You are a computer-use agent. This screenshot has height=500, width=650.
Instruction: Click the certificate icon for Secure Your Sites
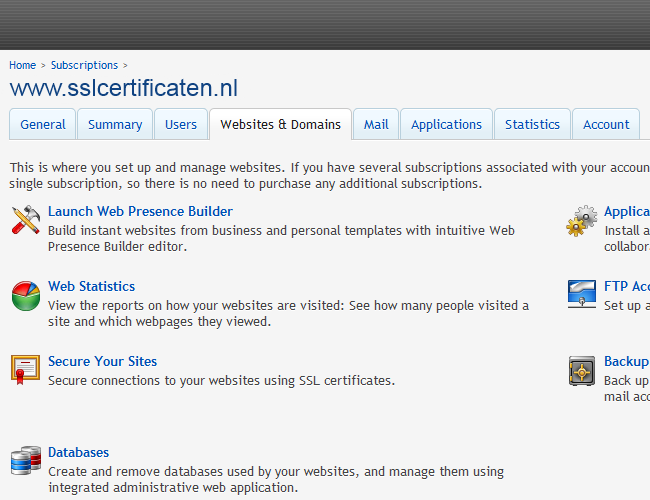(x=26, y=369)
